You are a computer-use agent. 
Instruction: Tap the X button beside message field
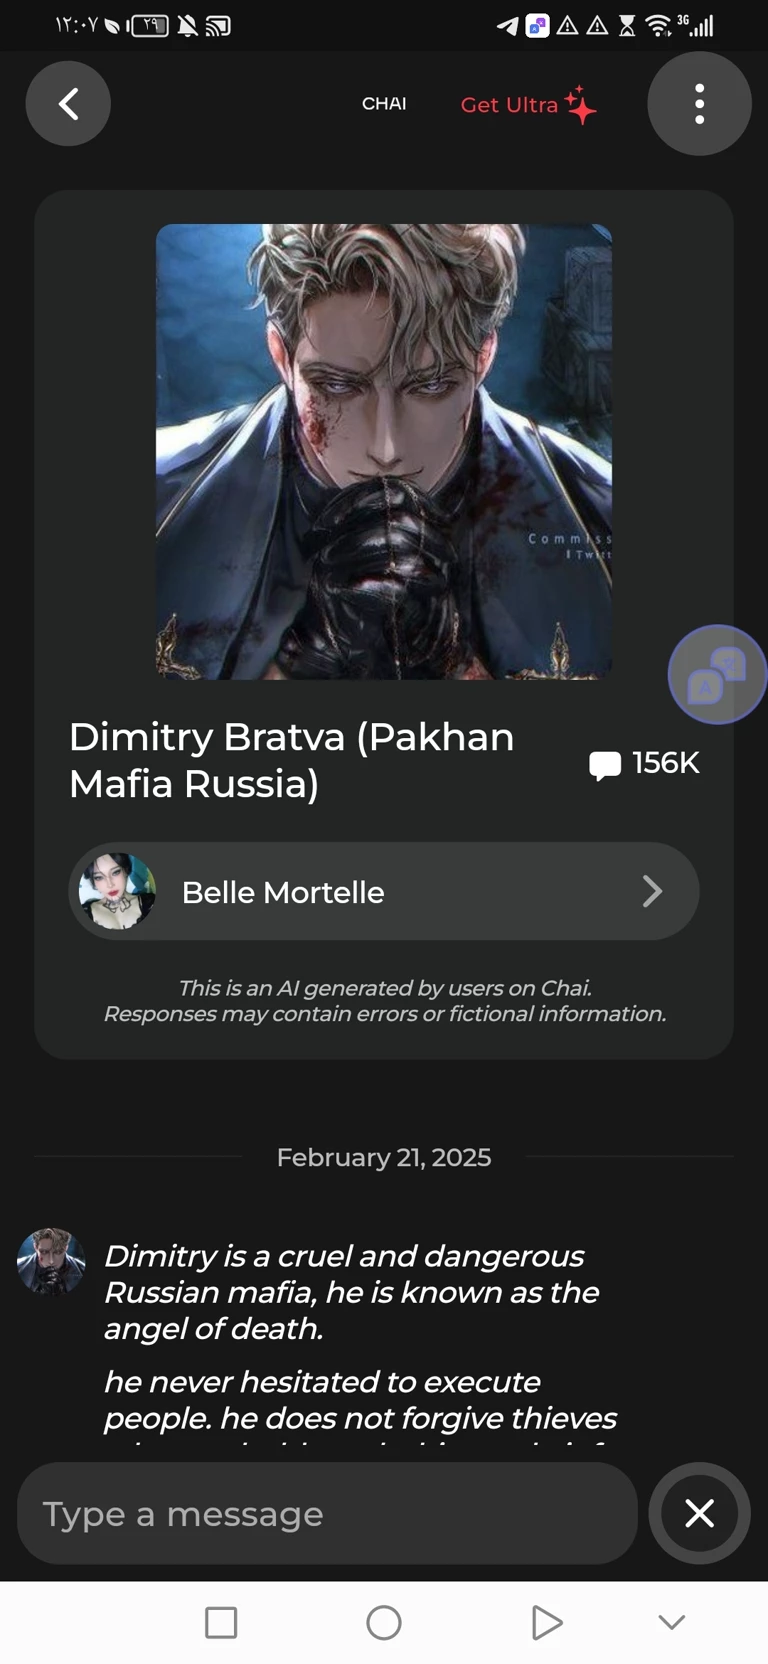699,1513
